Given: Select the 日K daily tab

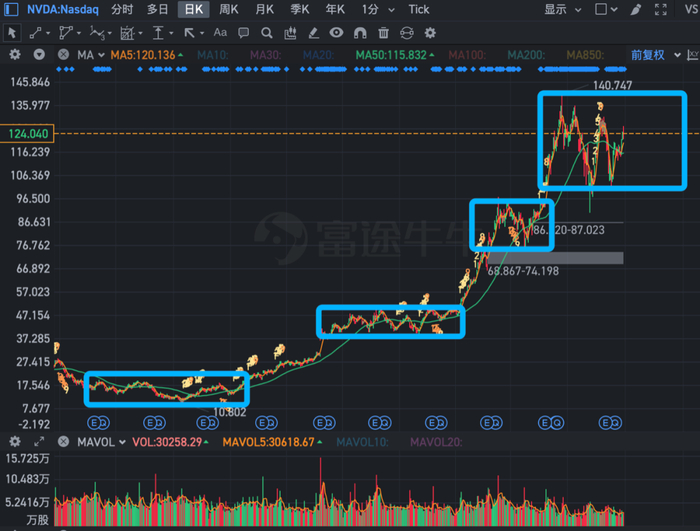Looking at the screenshot, I should [193, 9].
